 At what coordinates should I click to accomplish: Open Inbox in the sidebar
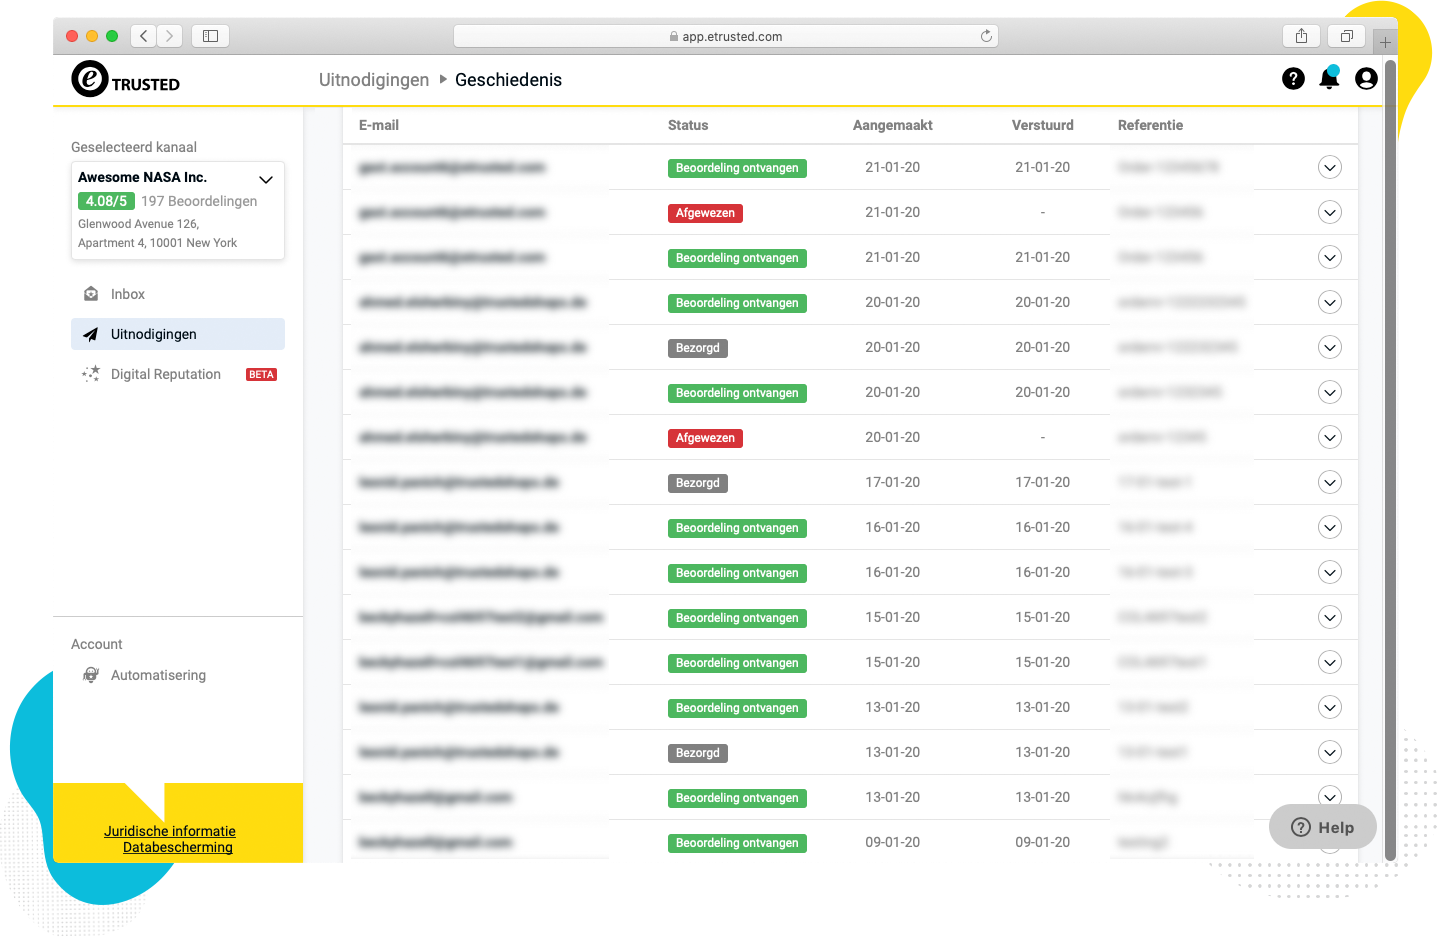(x=128, y=294)
